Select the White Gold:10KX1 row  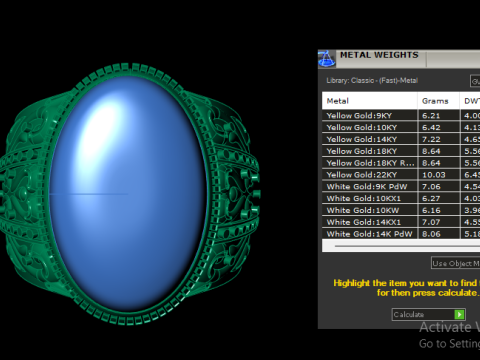click(401, 198)
